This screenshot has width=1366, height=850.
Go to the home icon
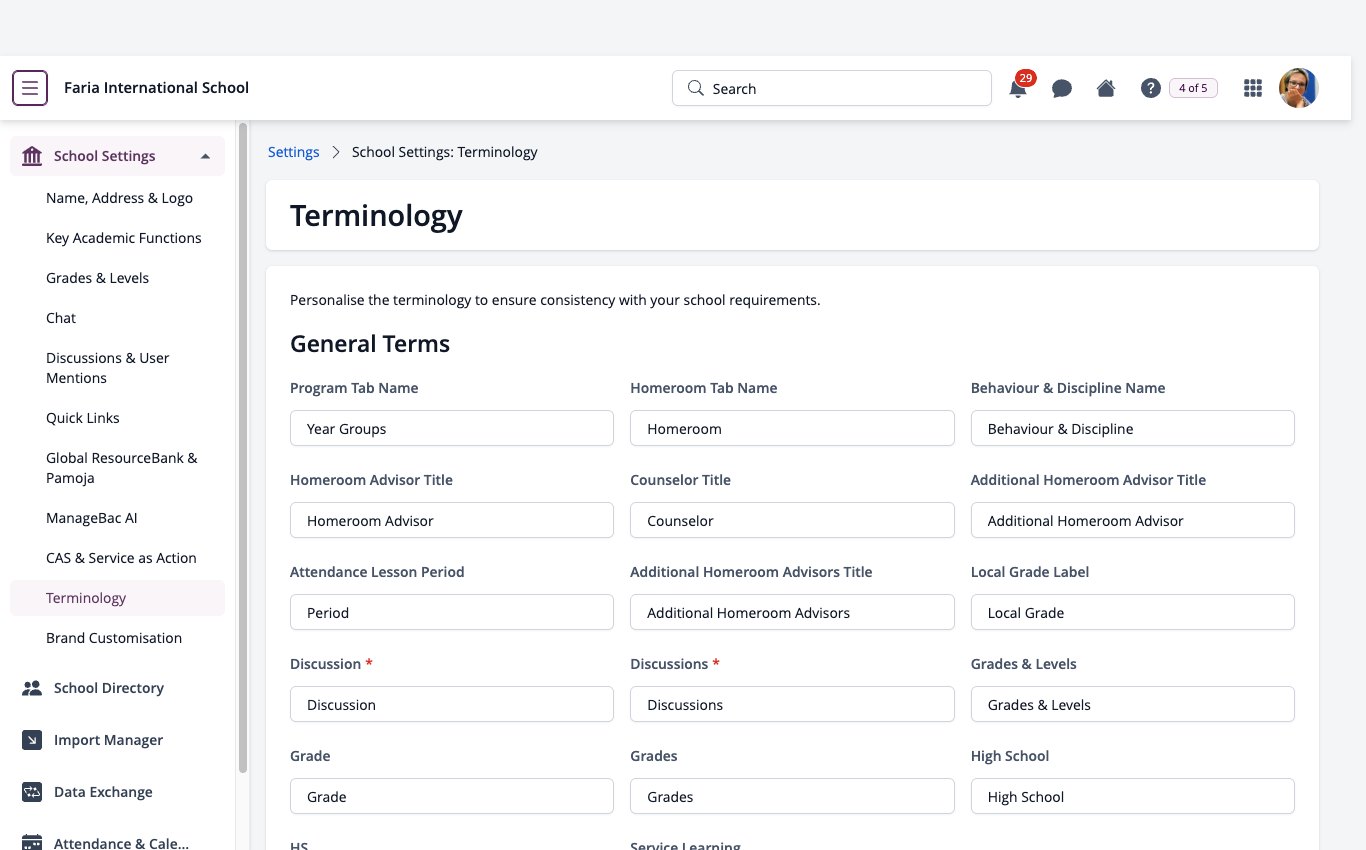click(x=1106, y=88)
